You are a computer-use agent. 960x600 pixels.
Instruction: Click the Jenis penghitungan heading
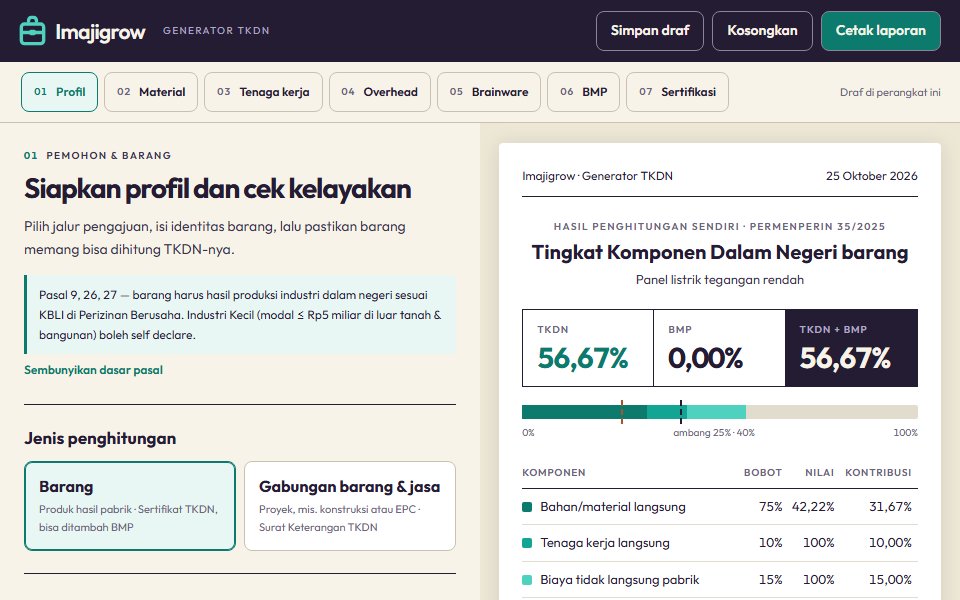tap(100, 439)
